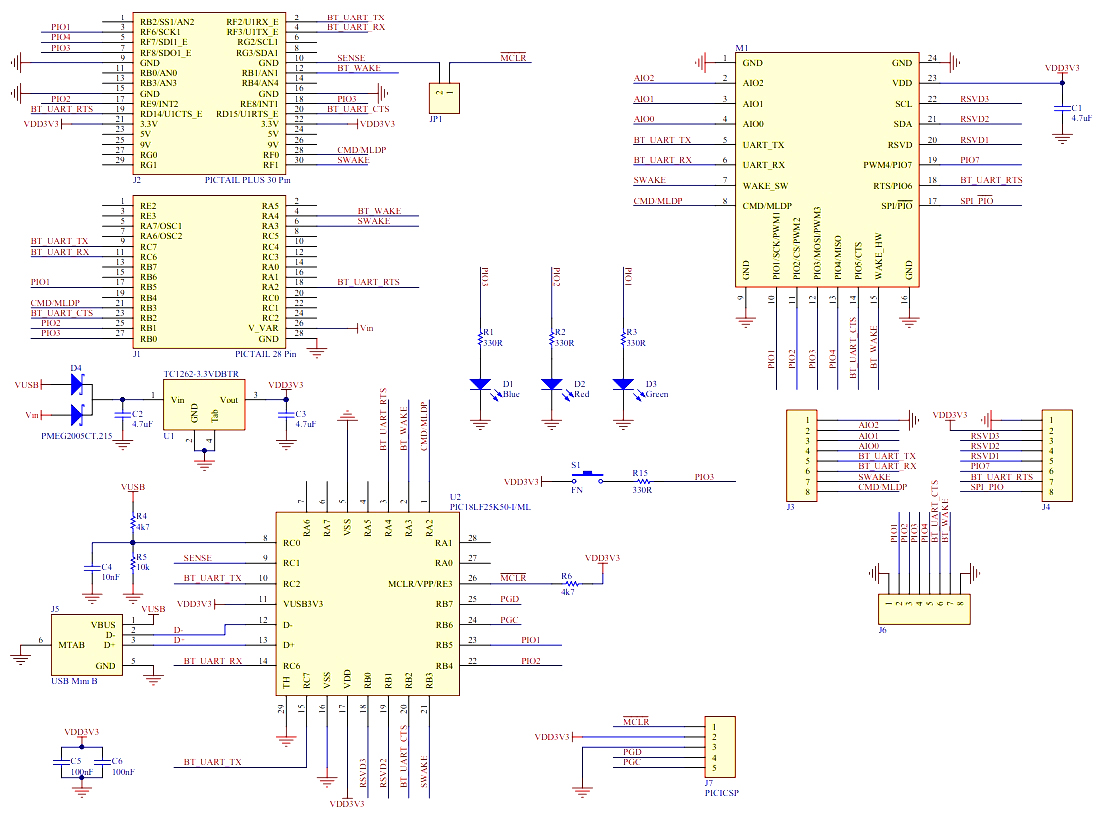The height and width of the screenshot is (817, 1102).
Task: Pick resistor R6 4k7 on the MCLR line
Action: 571,584
